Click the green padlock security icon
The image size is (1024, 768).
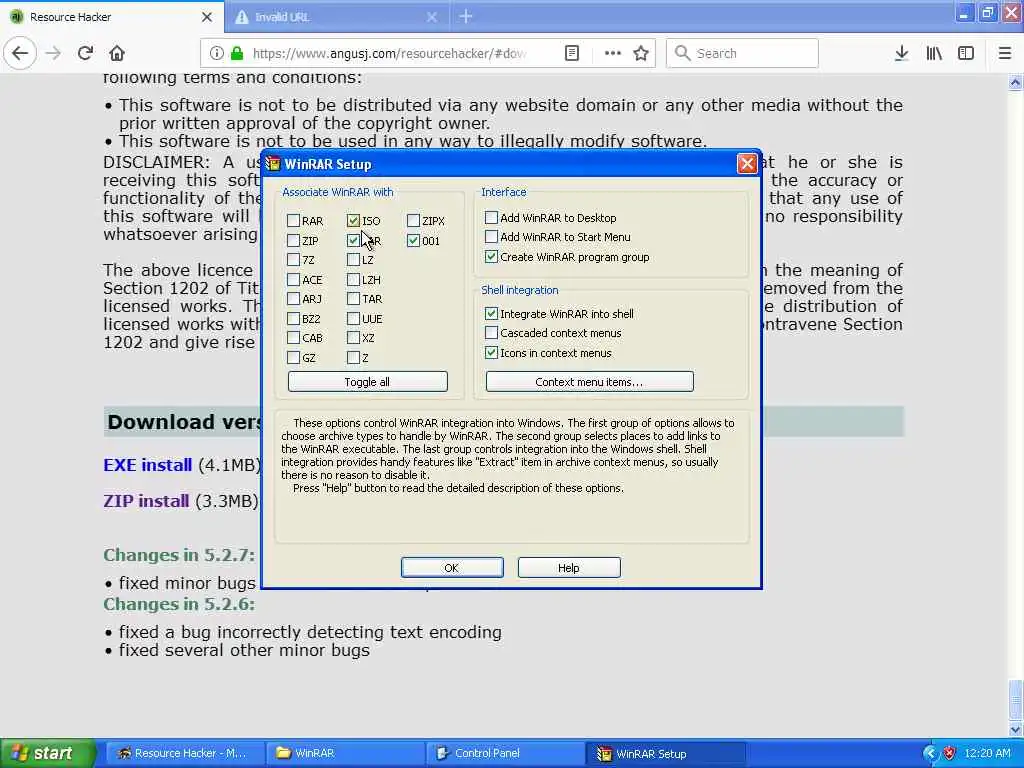click(237, 53)
